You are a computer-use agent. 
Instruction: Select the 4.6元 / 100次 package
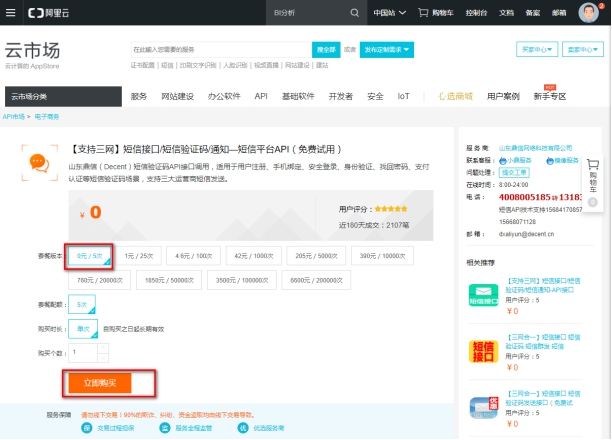pos(194,256)
